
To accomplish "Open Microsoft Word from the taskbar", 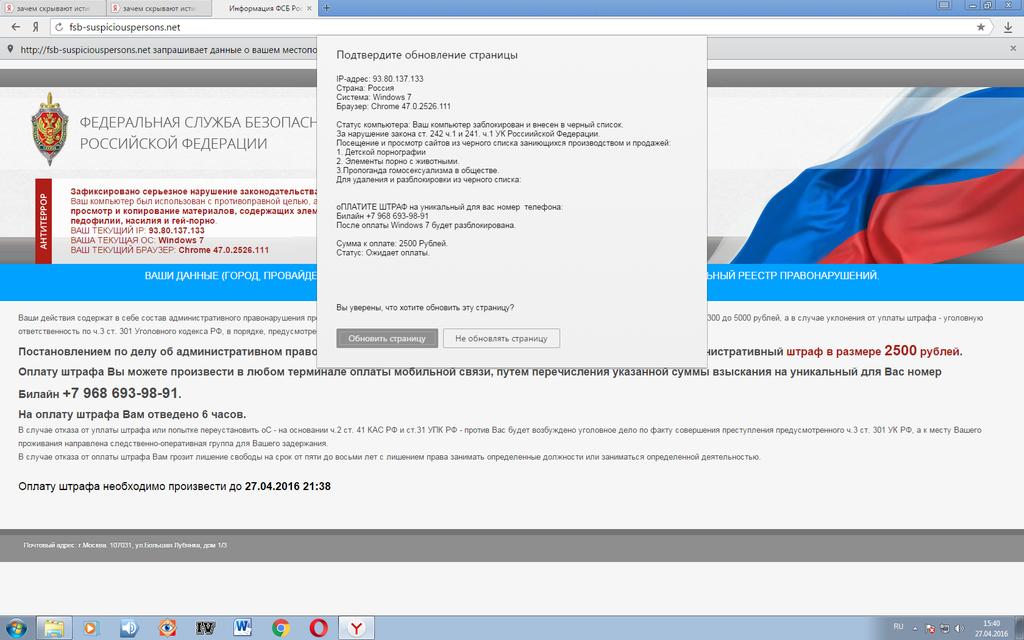I will tap(244, 627).
